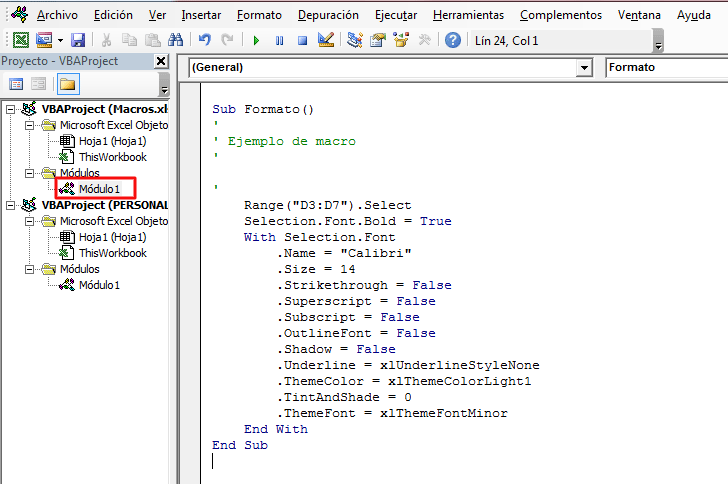
Task: Open the Depuración menu
Action: 328,15
